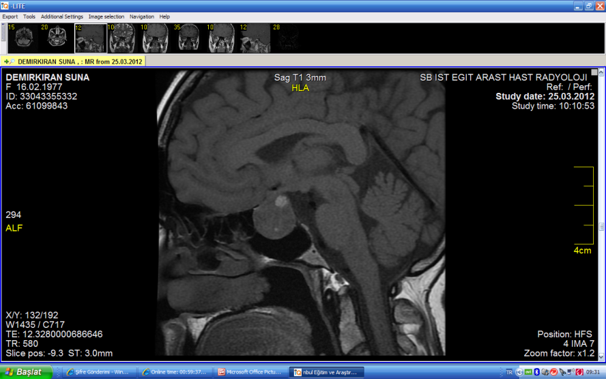
Task: Open the Navigation menu
Action: coord(142,17)
